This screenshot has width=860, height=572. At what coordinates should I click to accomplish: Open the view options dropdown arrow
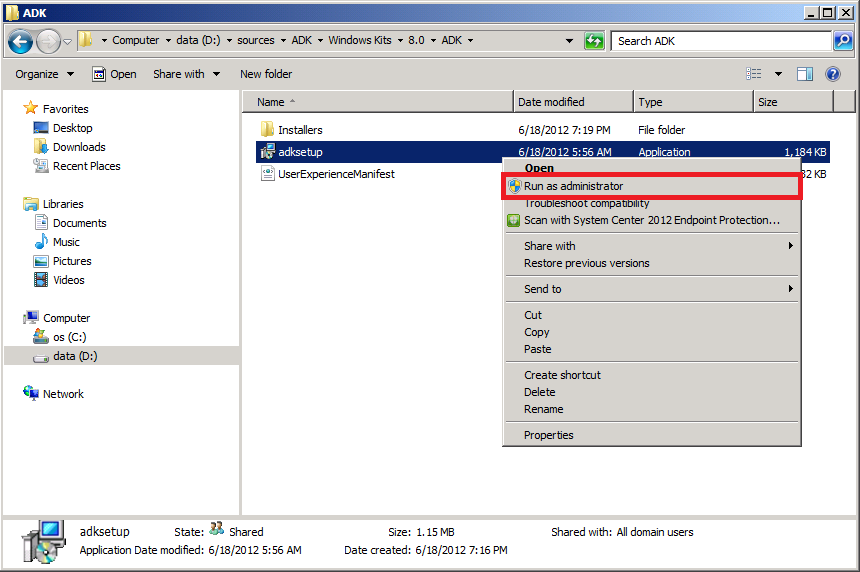pyautogui.click(x=778, y=73)
